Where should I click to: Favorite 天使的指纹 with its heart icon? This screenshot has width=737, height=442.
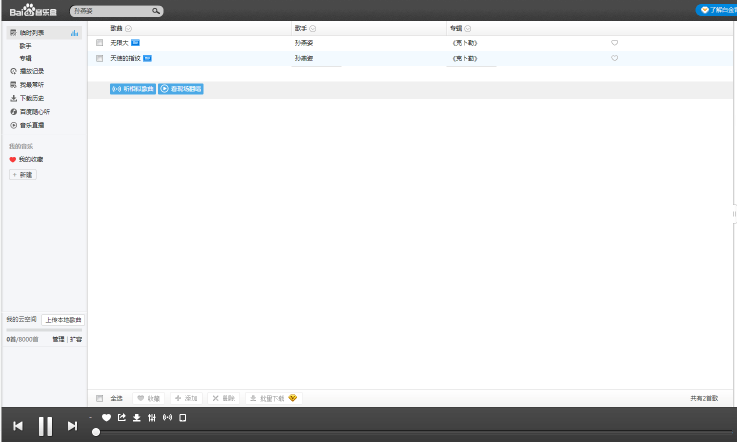(x=614, y=58)
